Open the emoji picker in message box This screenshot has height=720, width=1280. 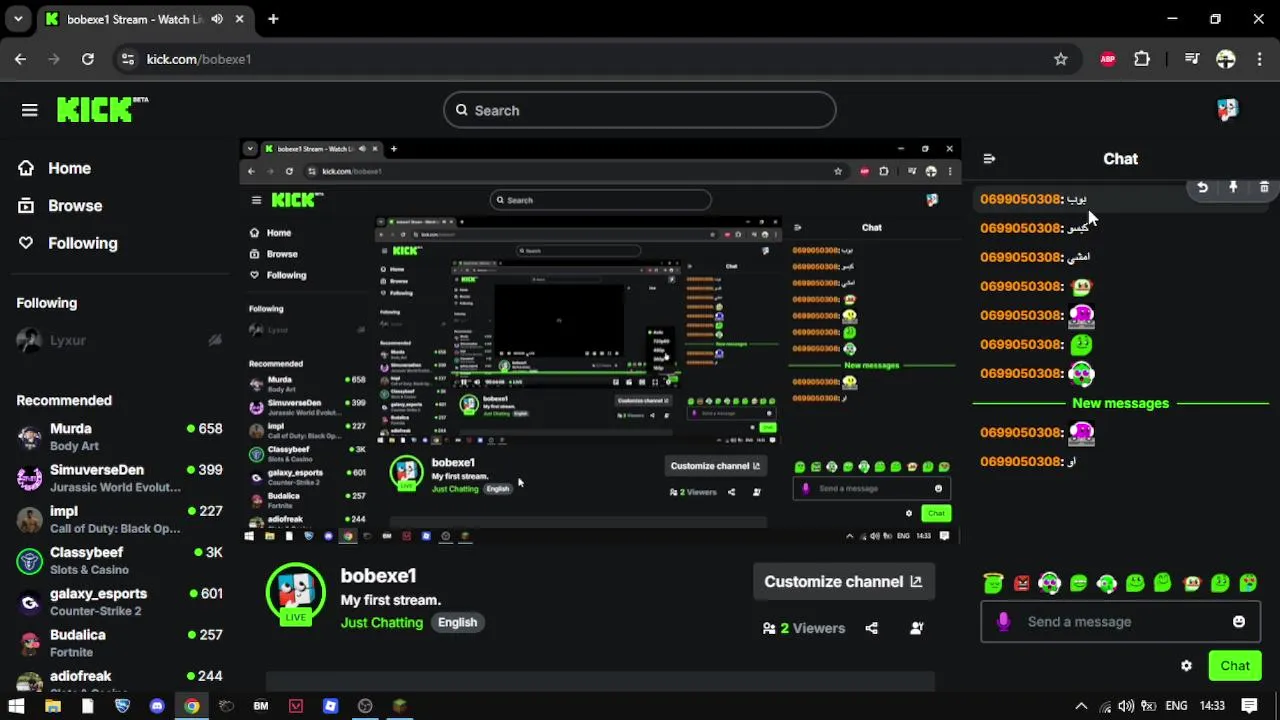pyautogui.click(x=1239, y=622)
